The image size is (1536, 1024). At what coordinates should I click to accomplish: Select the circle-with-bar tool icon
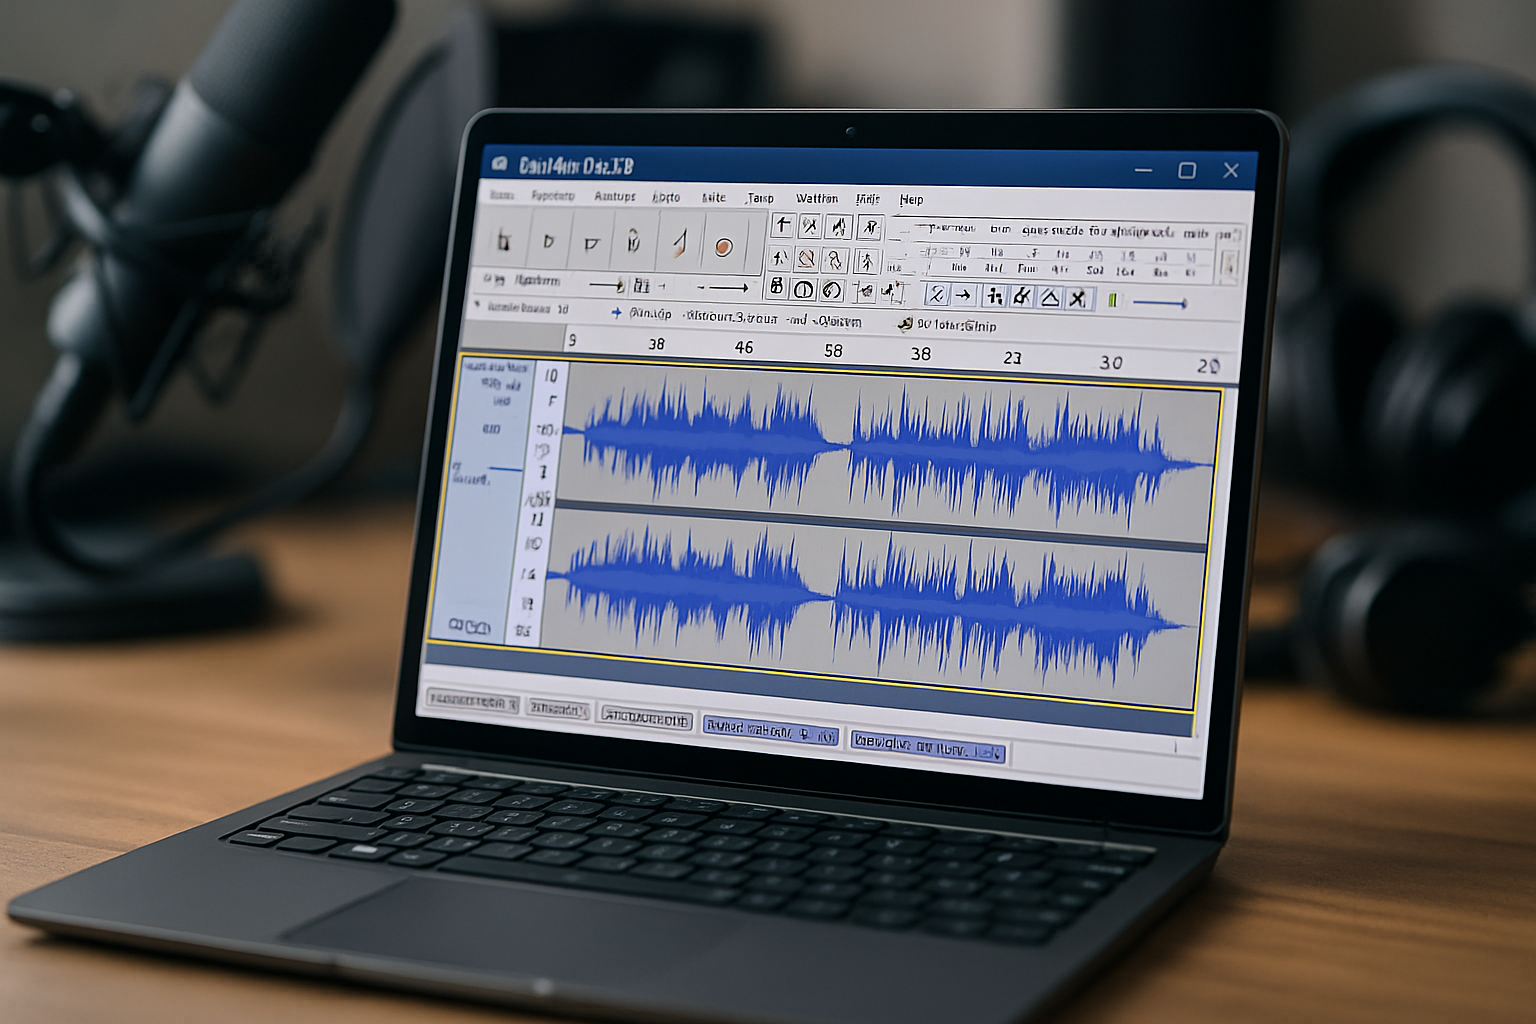[803, 290]
